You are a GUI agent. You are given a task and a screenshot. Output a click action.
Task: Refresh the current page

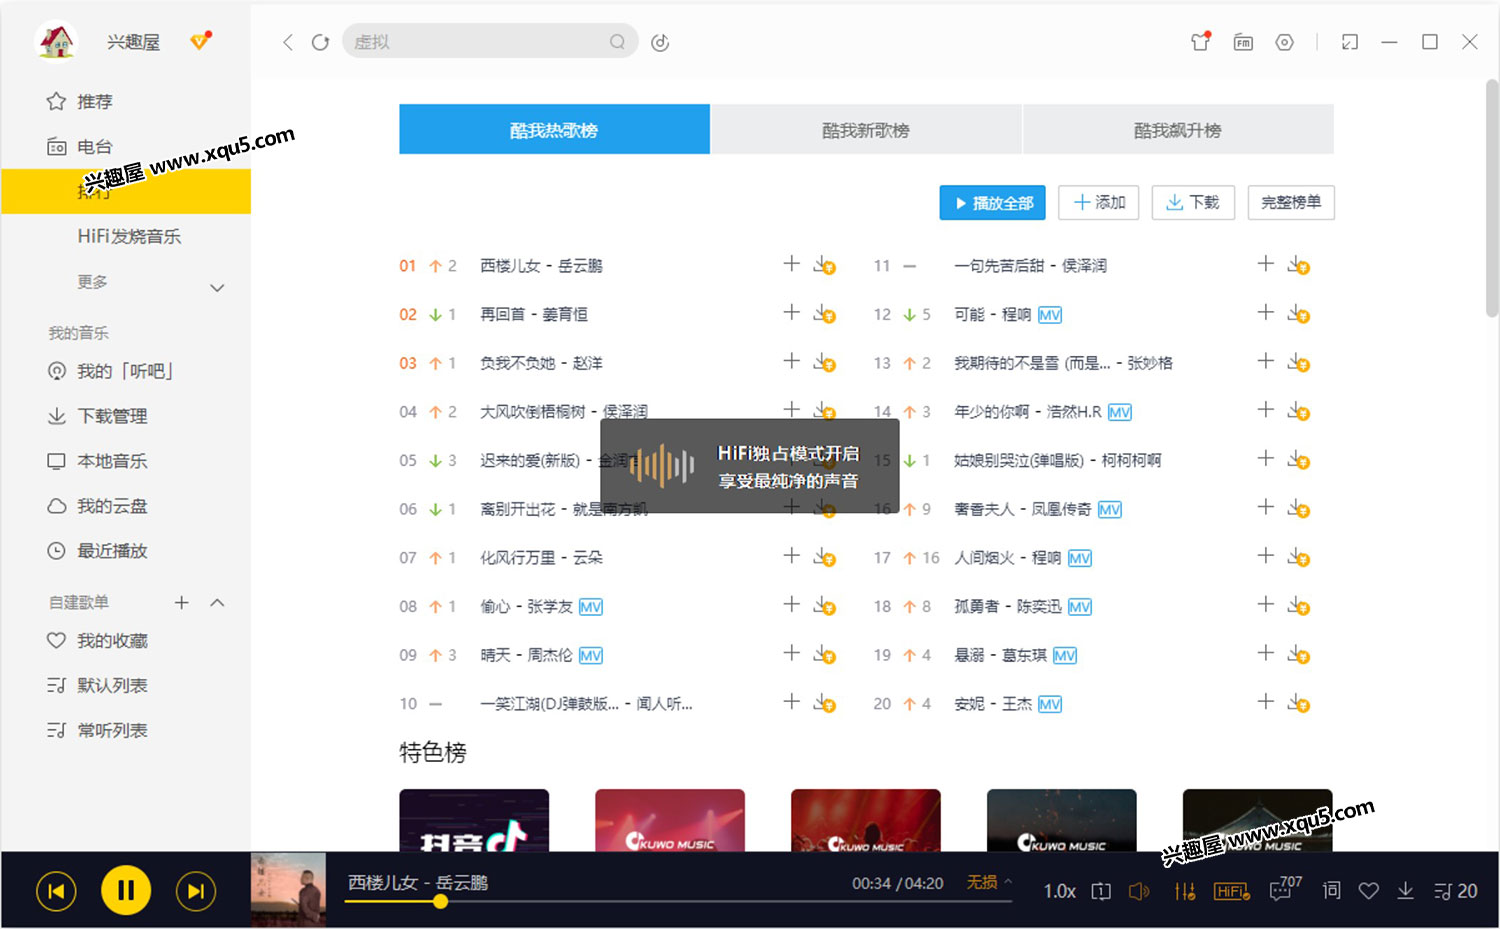click(320, 42)
